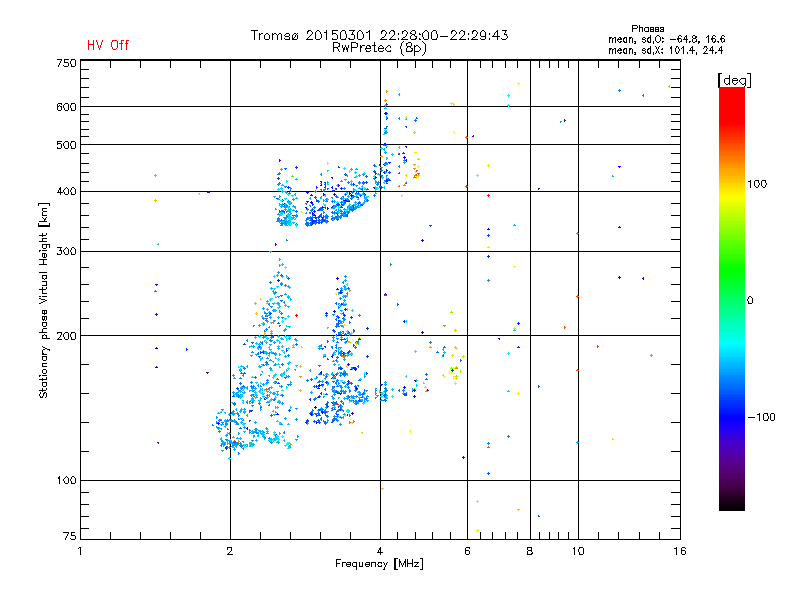The image size is (800, 600).
Task: Click the colorbar '0' tick label
Action: (x=750, y=301)
